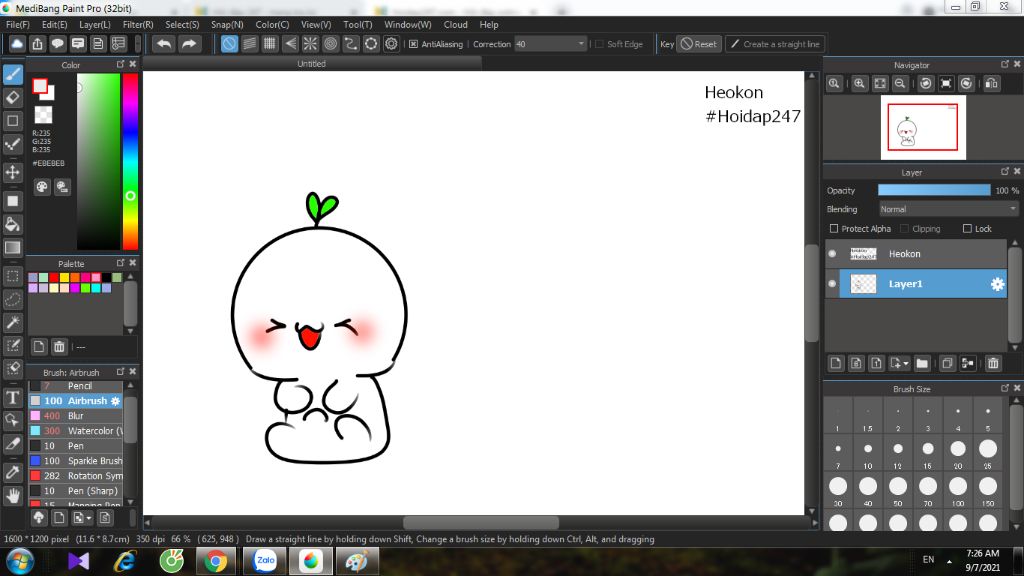Screen dimensions: 1024x576
Task: Click the foreground red color swatch
Action: pos(40,86)
